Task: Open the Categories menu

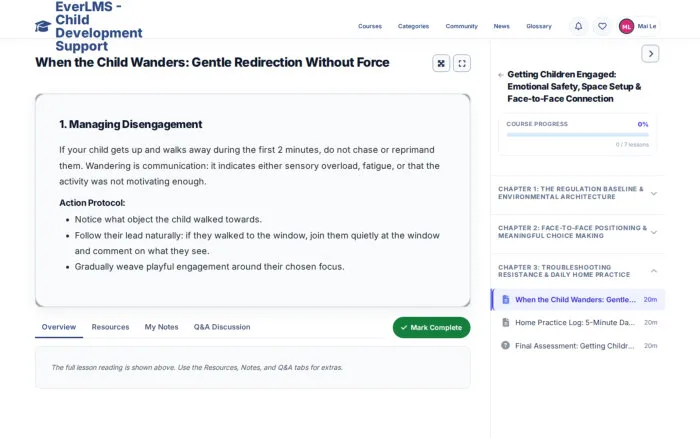Action: 413,26
